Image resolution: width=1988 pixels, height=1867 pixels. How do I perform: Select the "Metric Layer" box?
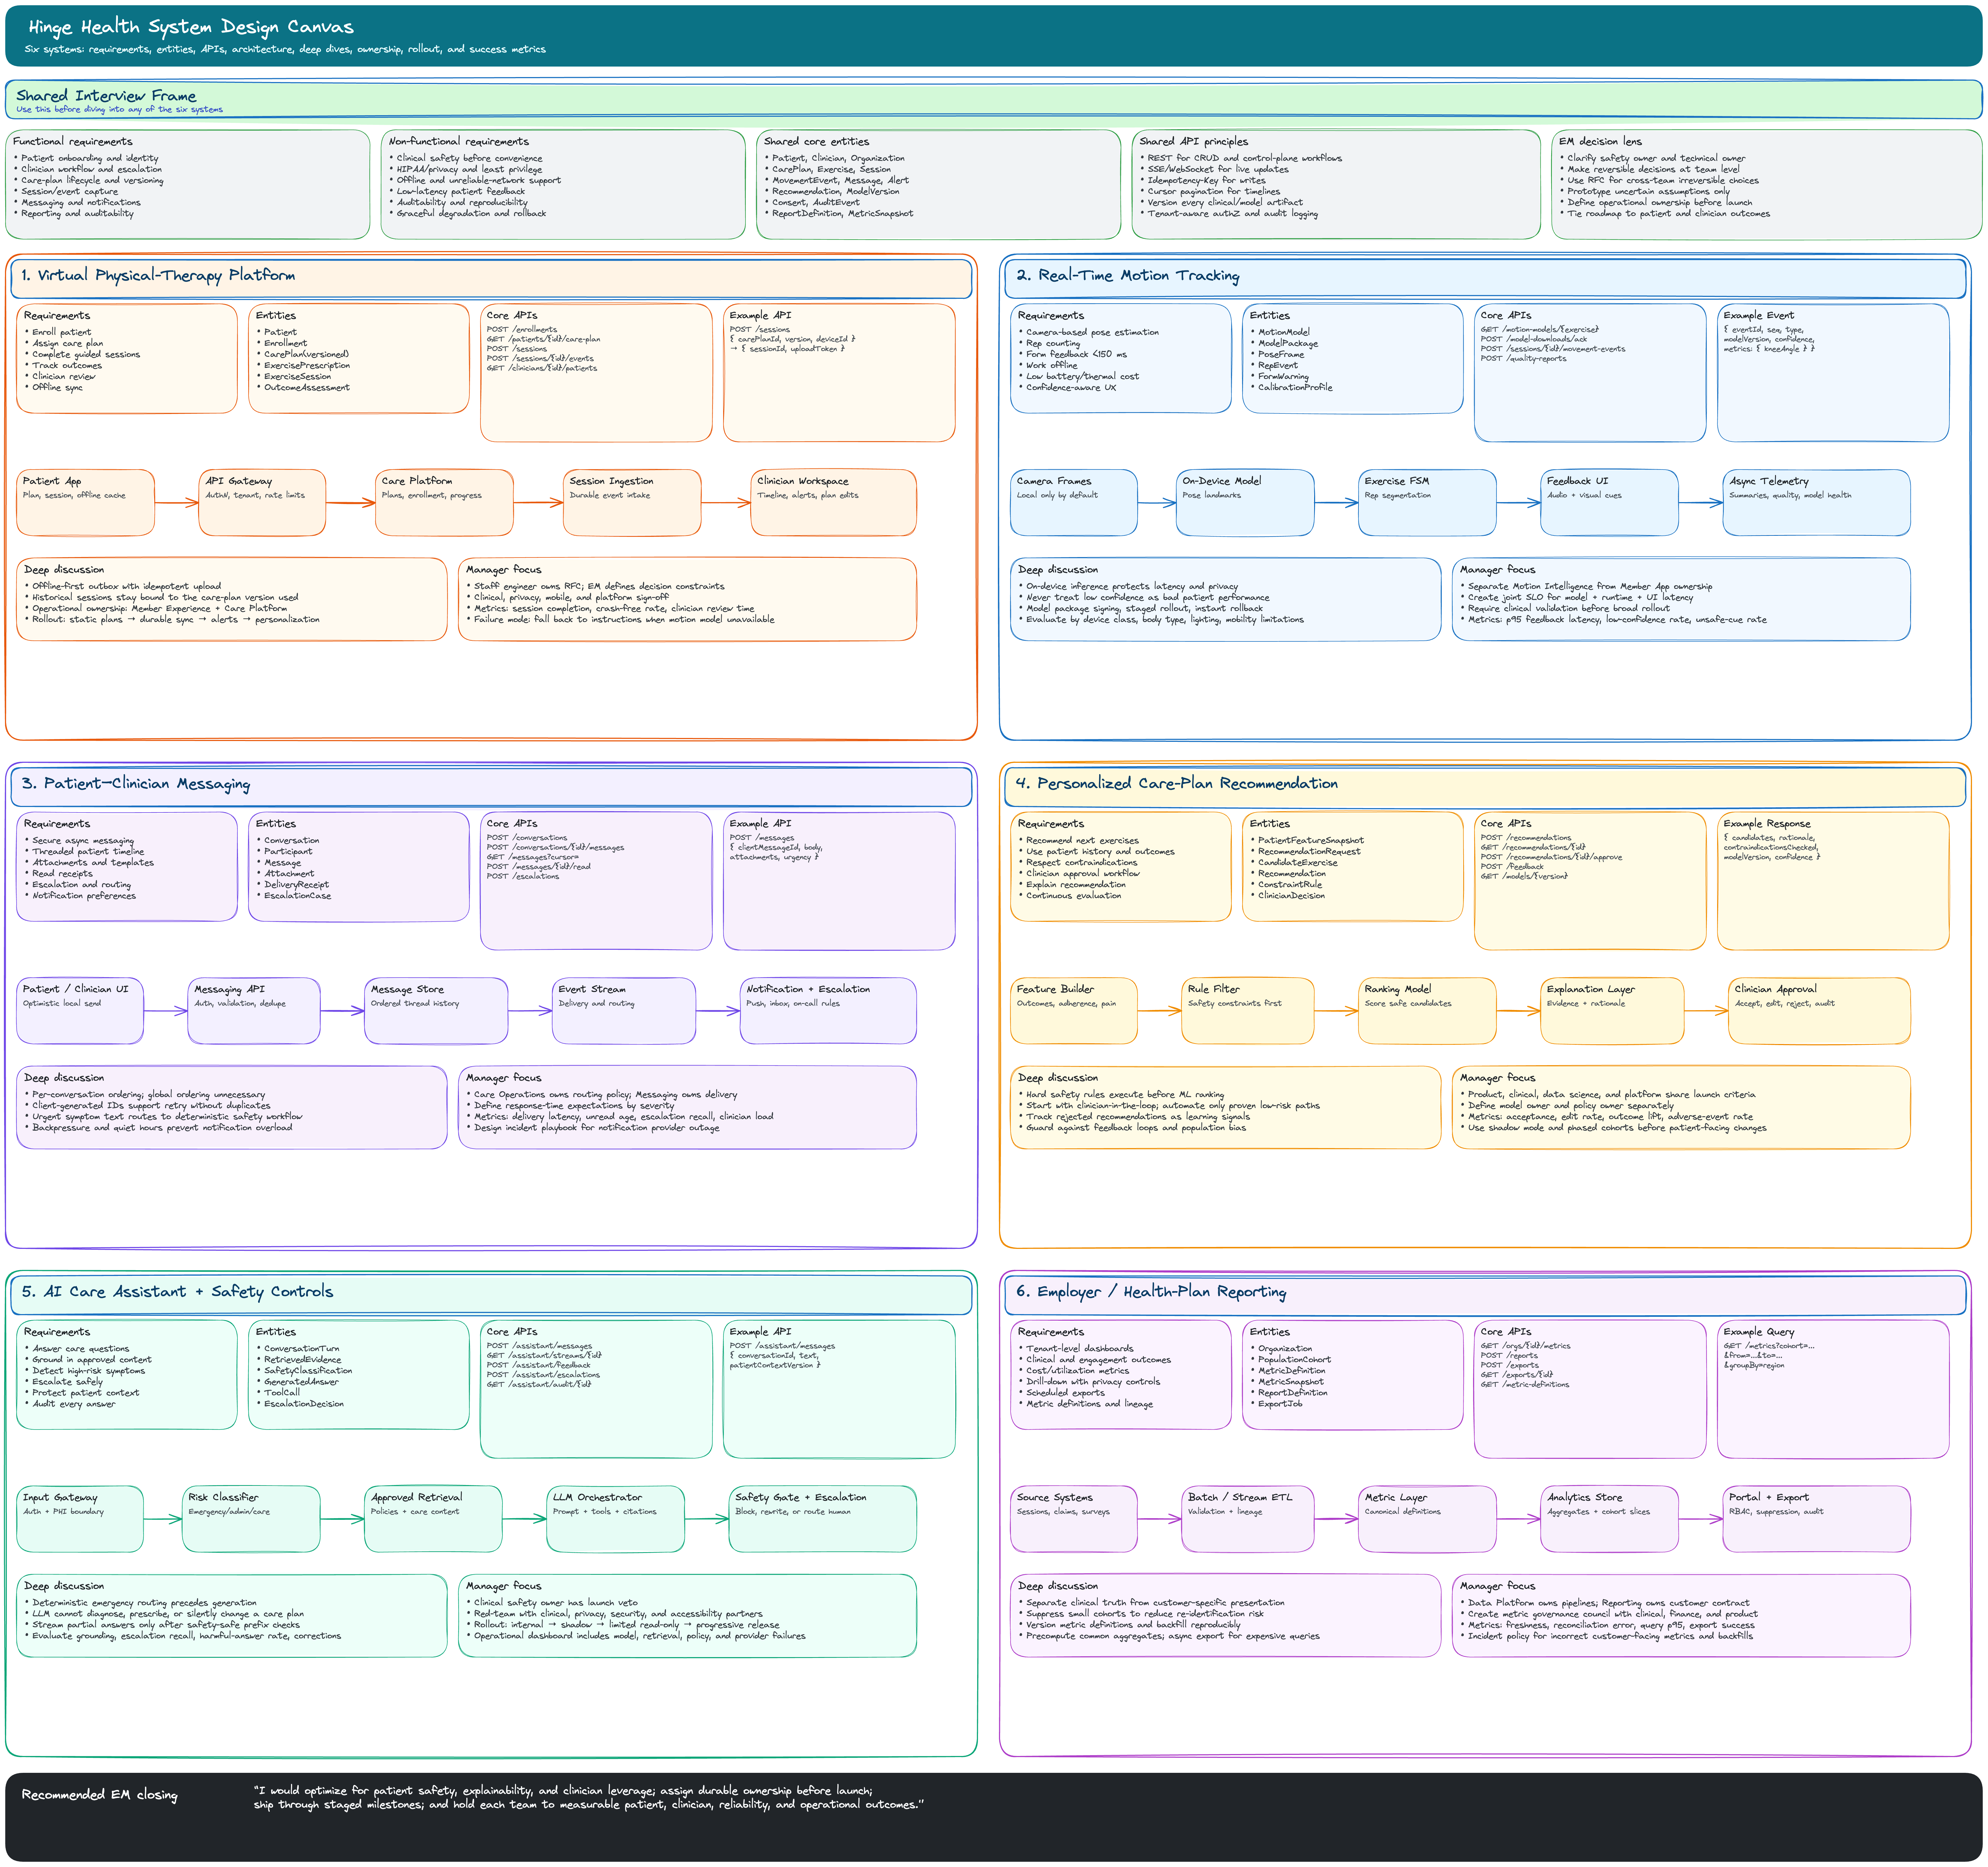tap(1427, 1519)
